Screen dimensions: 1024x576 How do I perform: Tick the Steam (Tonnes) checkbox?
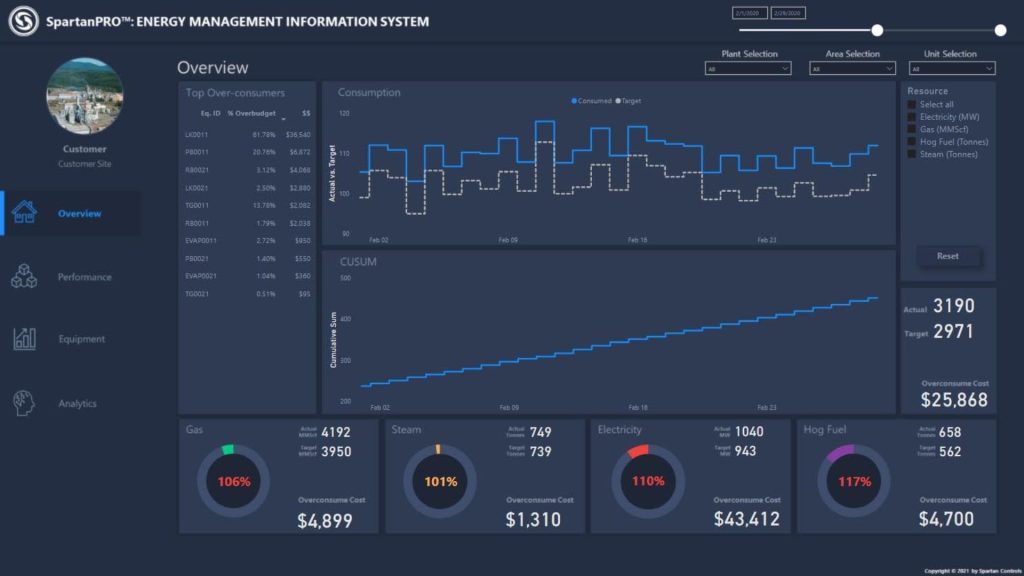912,154
